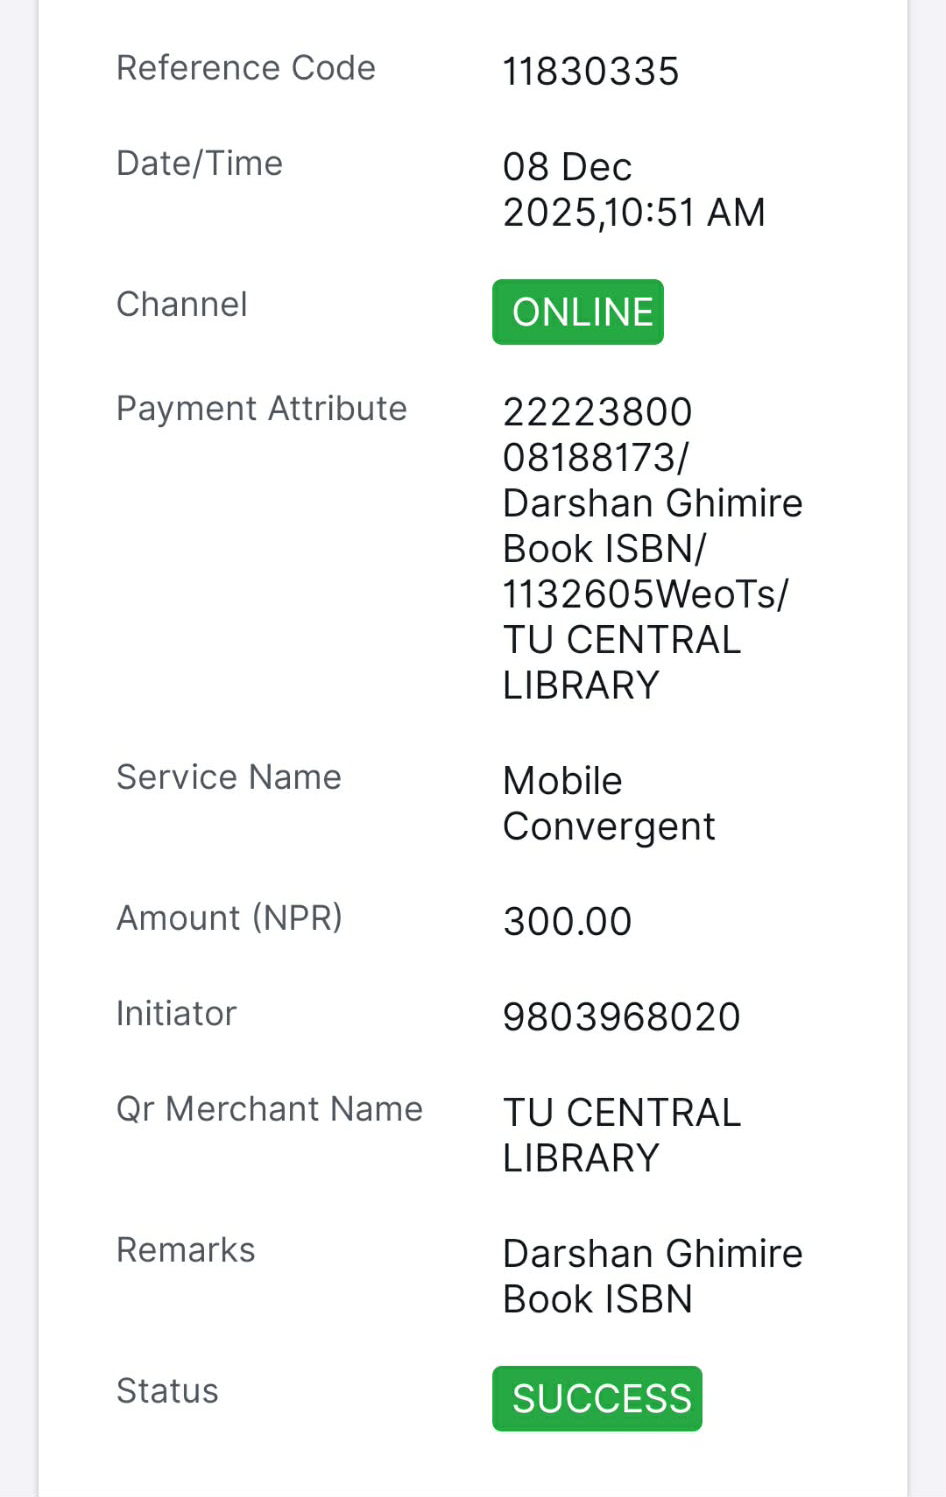The image size is (946, 1497).
Task: Tap the Remarks label
Action: point(185,1250)
